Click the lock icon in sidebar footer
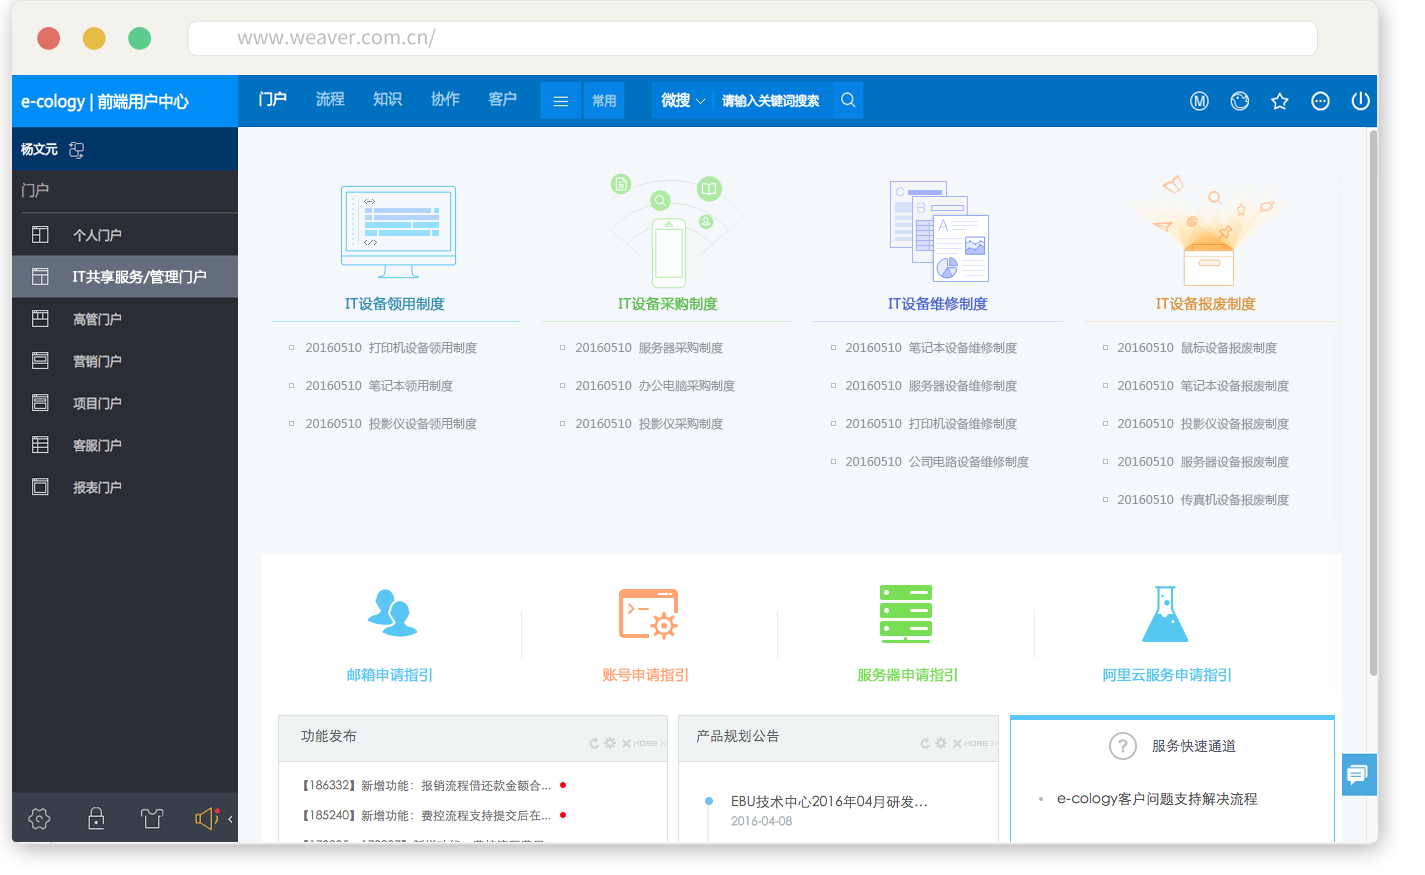Screen dimensions: 1425x875 click(x=96, y=819)
